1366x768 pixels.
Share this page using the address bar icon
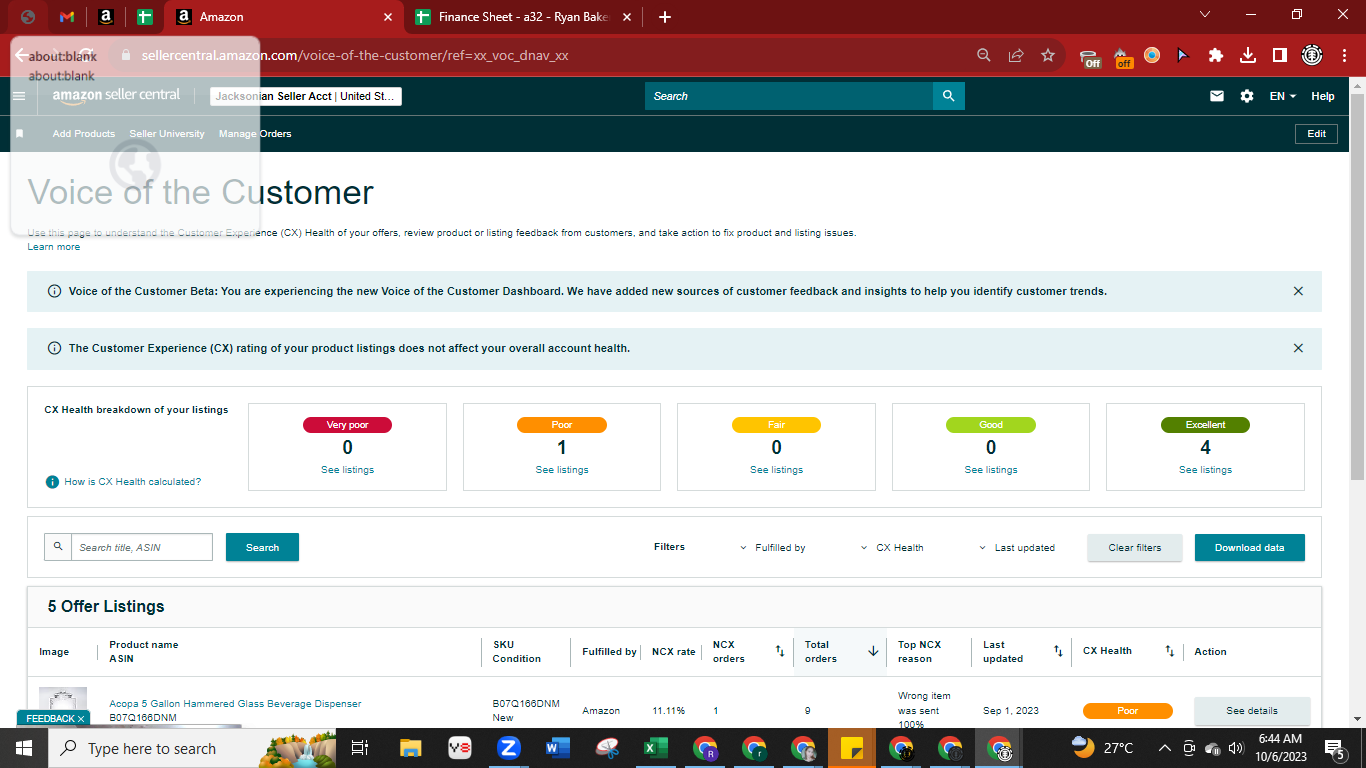(1016, 55)
